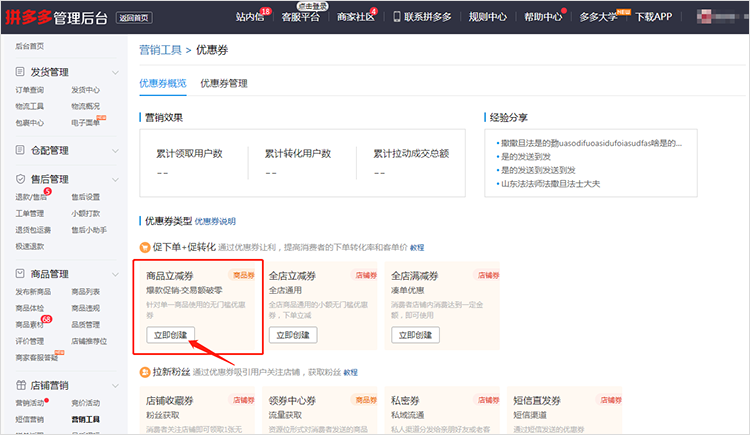The height and width of the screenshot is (435, 750).
Task: Open 商家社区 in the top navigation
Action: pyautogui.click(x=355, y=17)
